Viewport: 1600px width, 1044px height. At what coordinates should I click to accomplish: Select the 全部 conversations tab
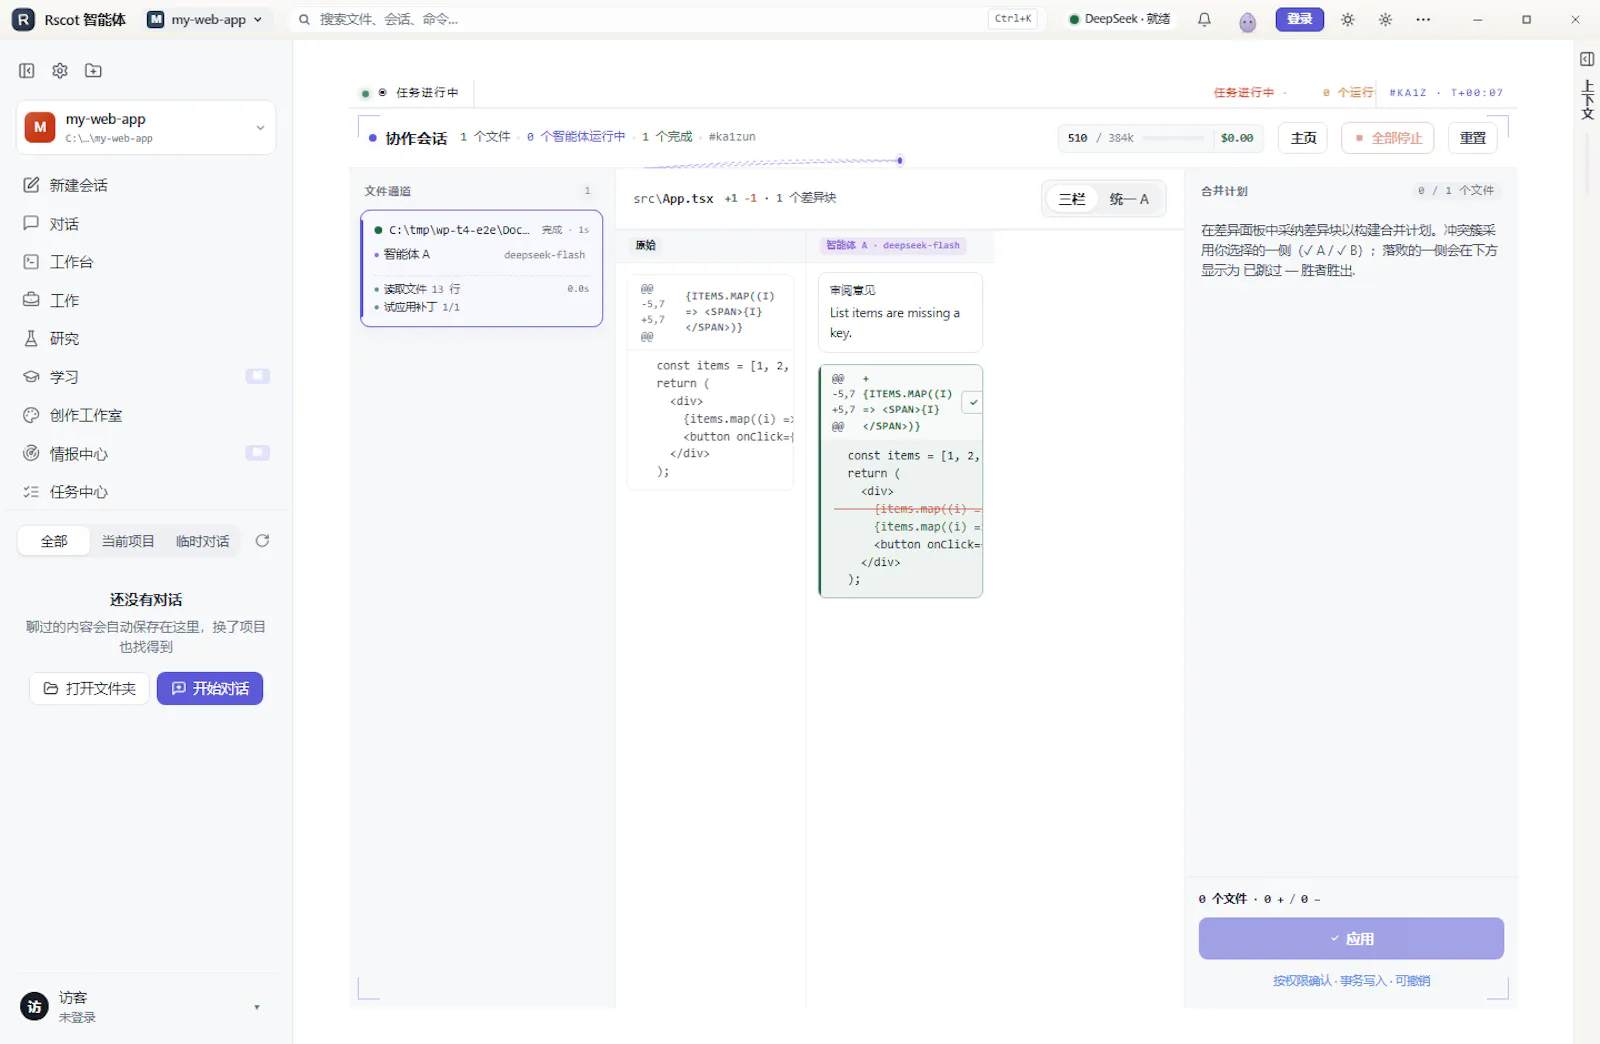pos(54,541)
